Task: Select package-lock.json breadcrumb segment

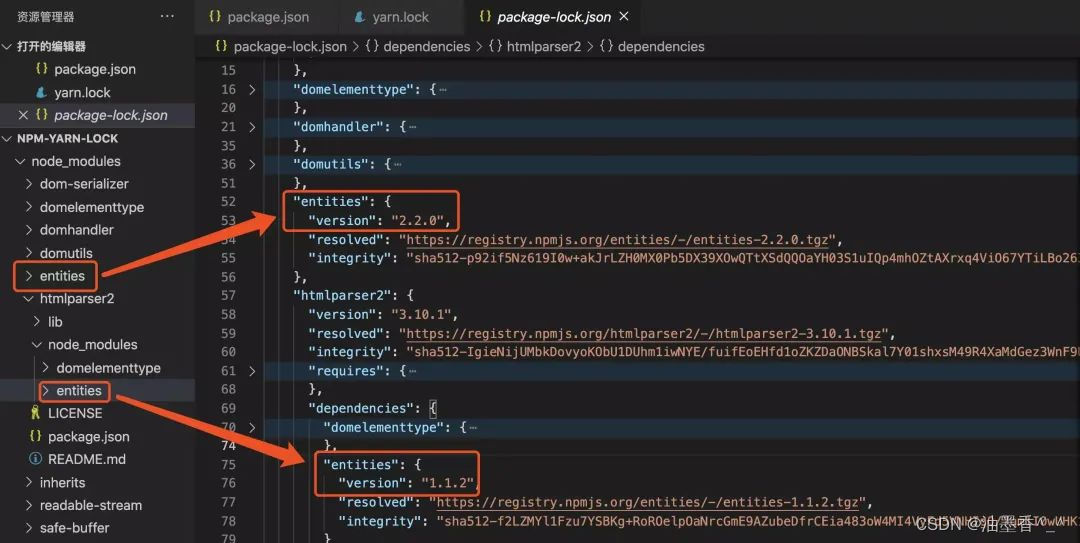Action: [x=290, y=46]
